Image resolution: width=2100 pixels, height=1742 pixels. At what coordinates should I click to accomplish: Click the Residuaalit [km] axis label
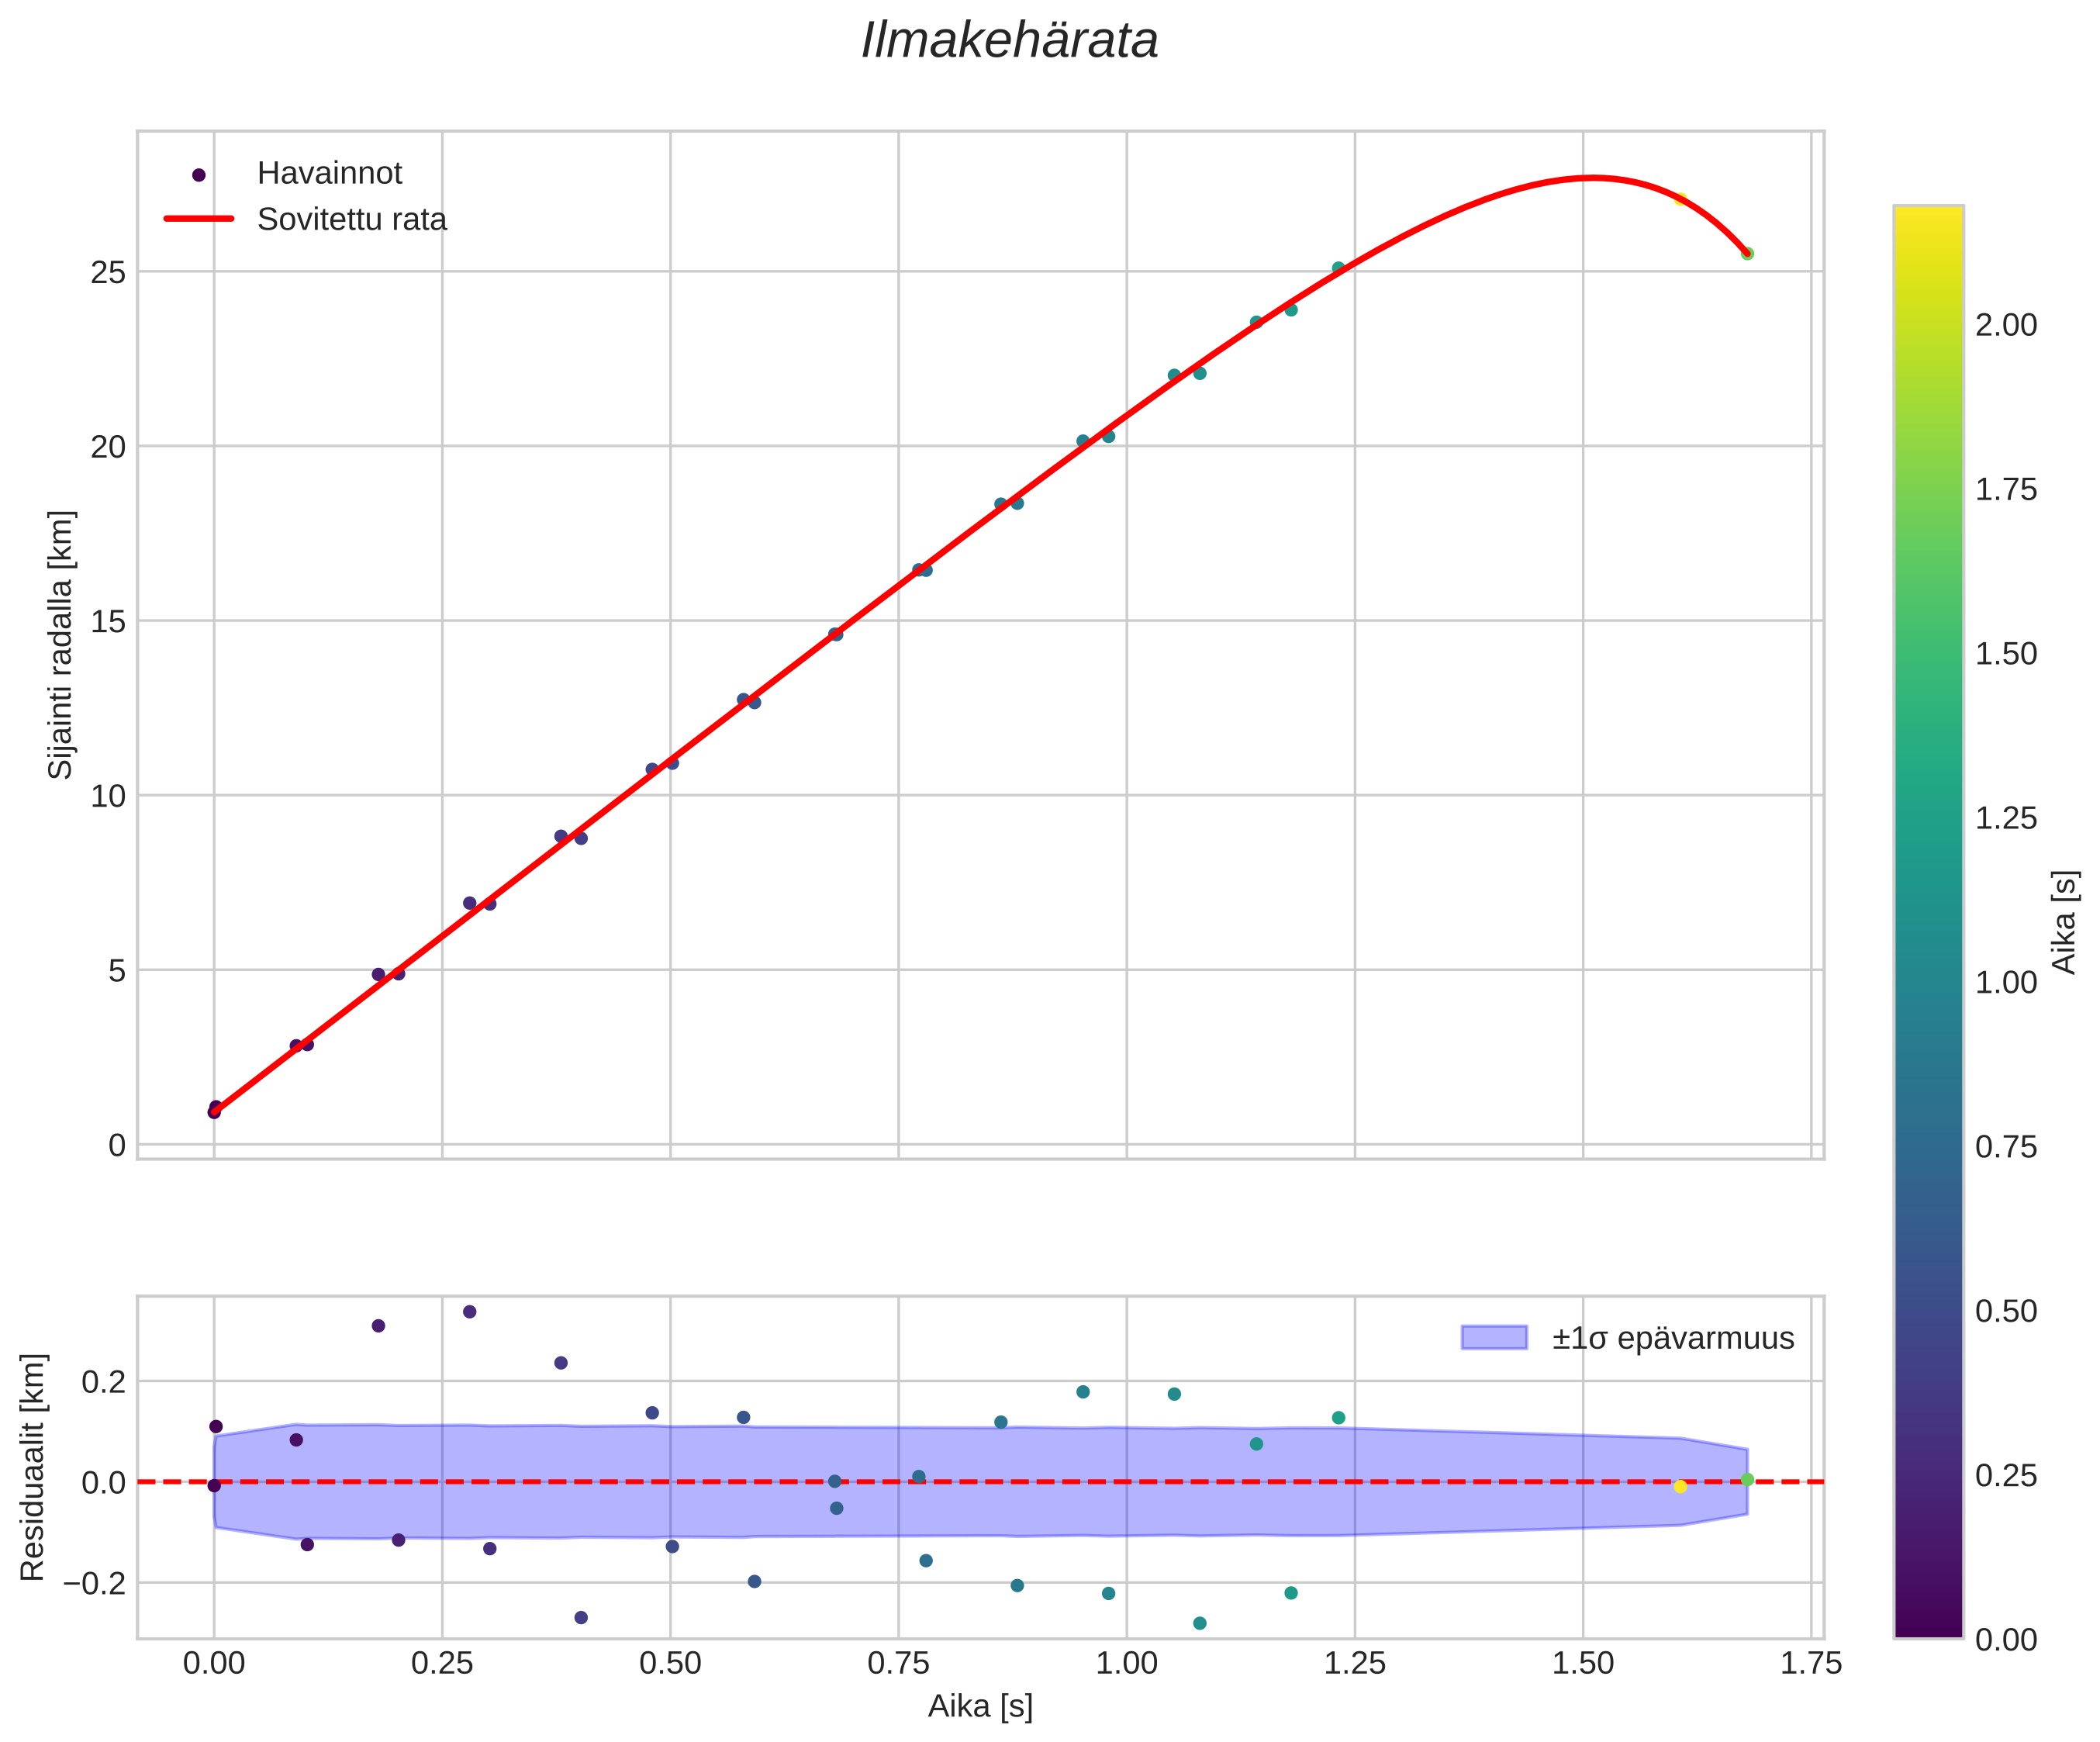click(x=33, y=1467)
